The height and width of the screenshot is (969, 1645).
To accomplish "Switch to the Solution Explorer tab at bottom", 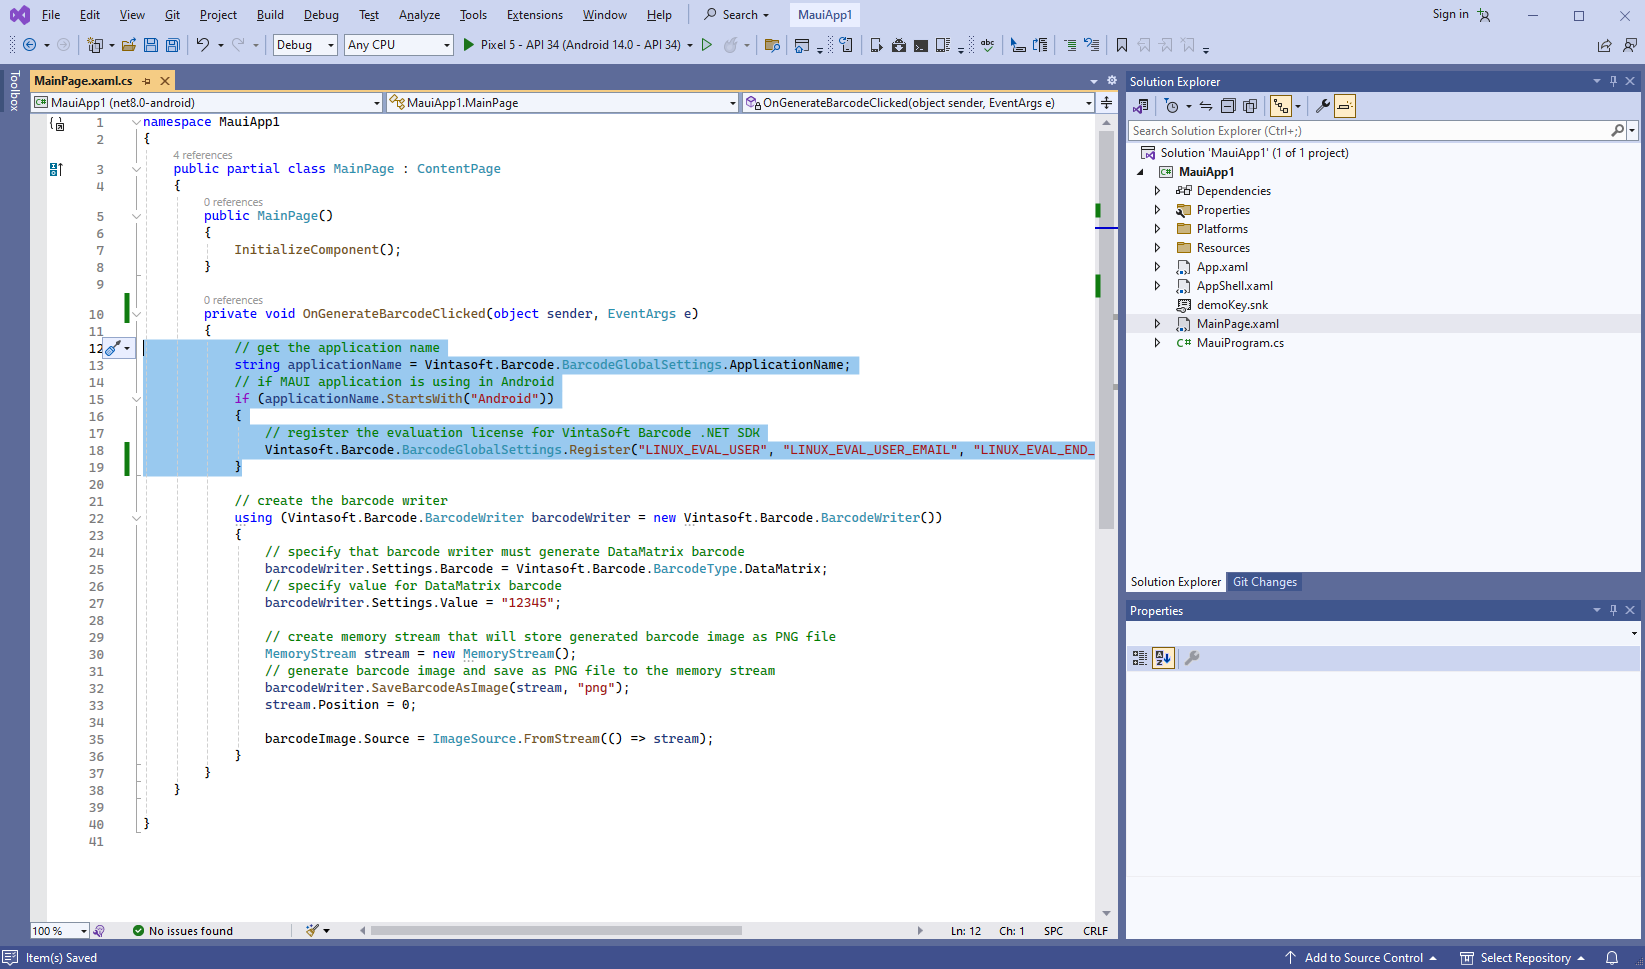I will (x=1175, y=582).
